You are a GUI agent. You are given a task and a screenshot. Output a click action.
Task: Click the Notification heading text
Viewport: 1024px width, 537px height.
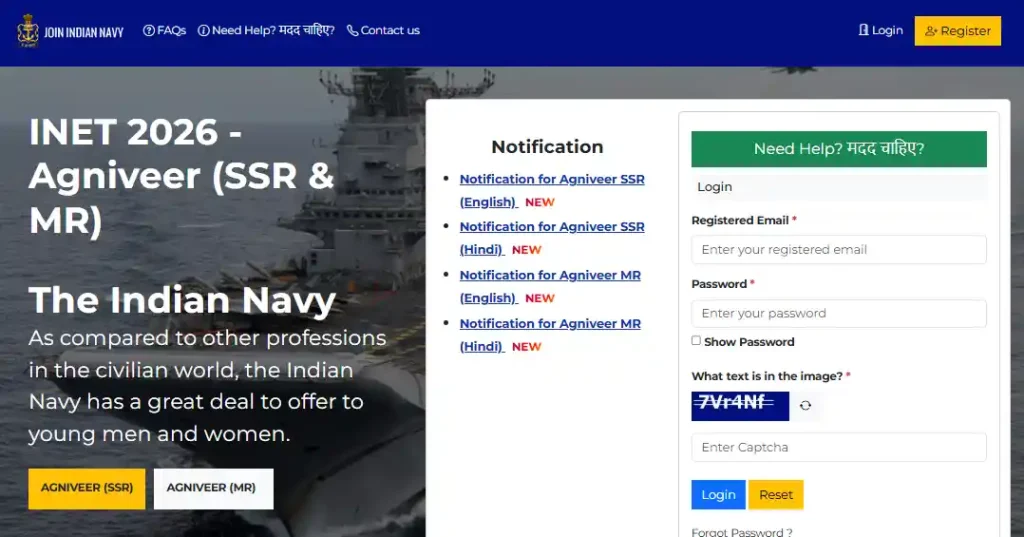pyautogui.click(x=547, y=147)
